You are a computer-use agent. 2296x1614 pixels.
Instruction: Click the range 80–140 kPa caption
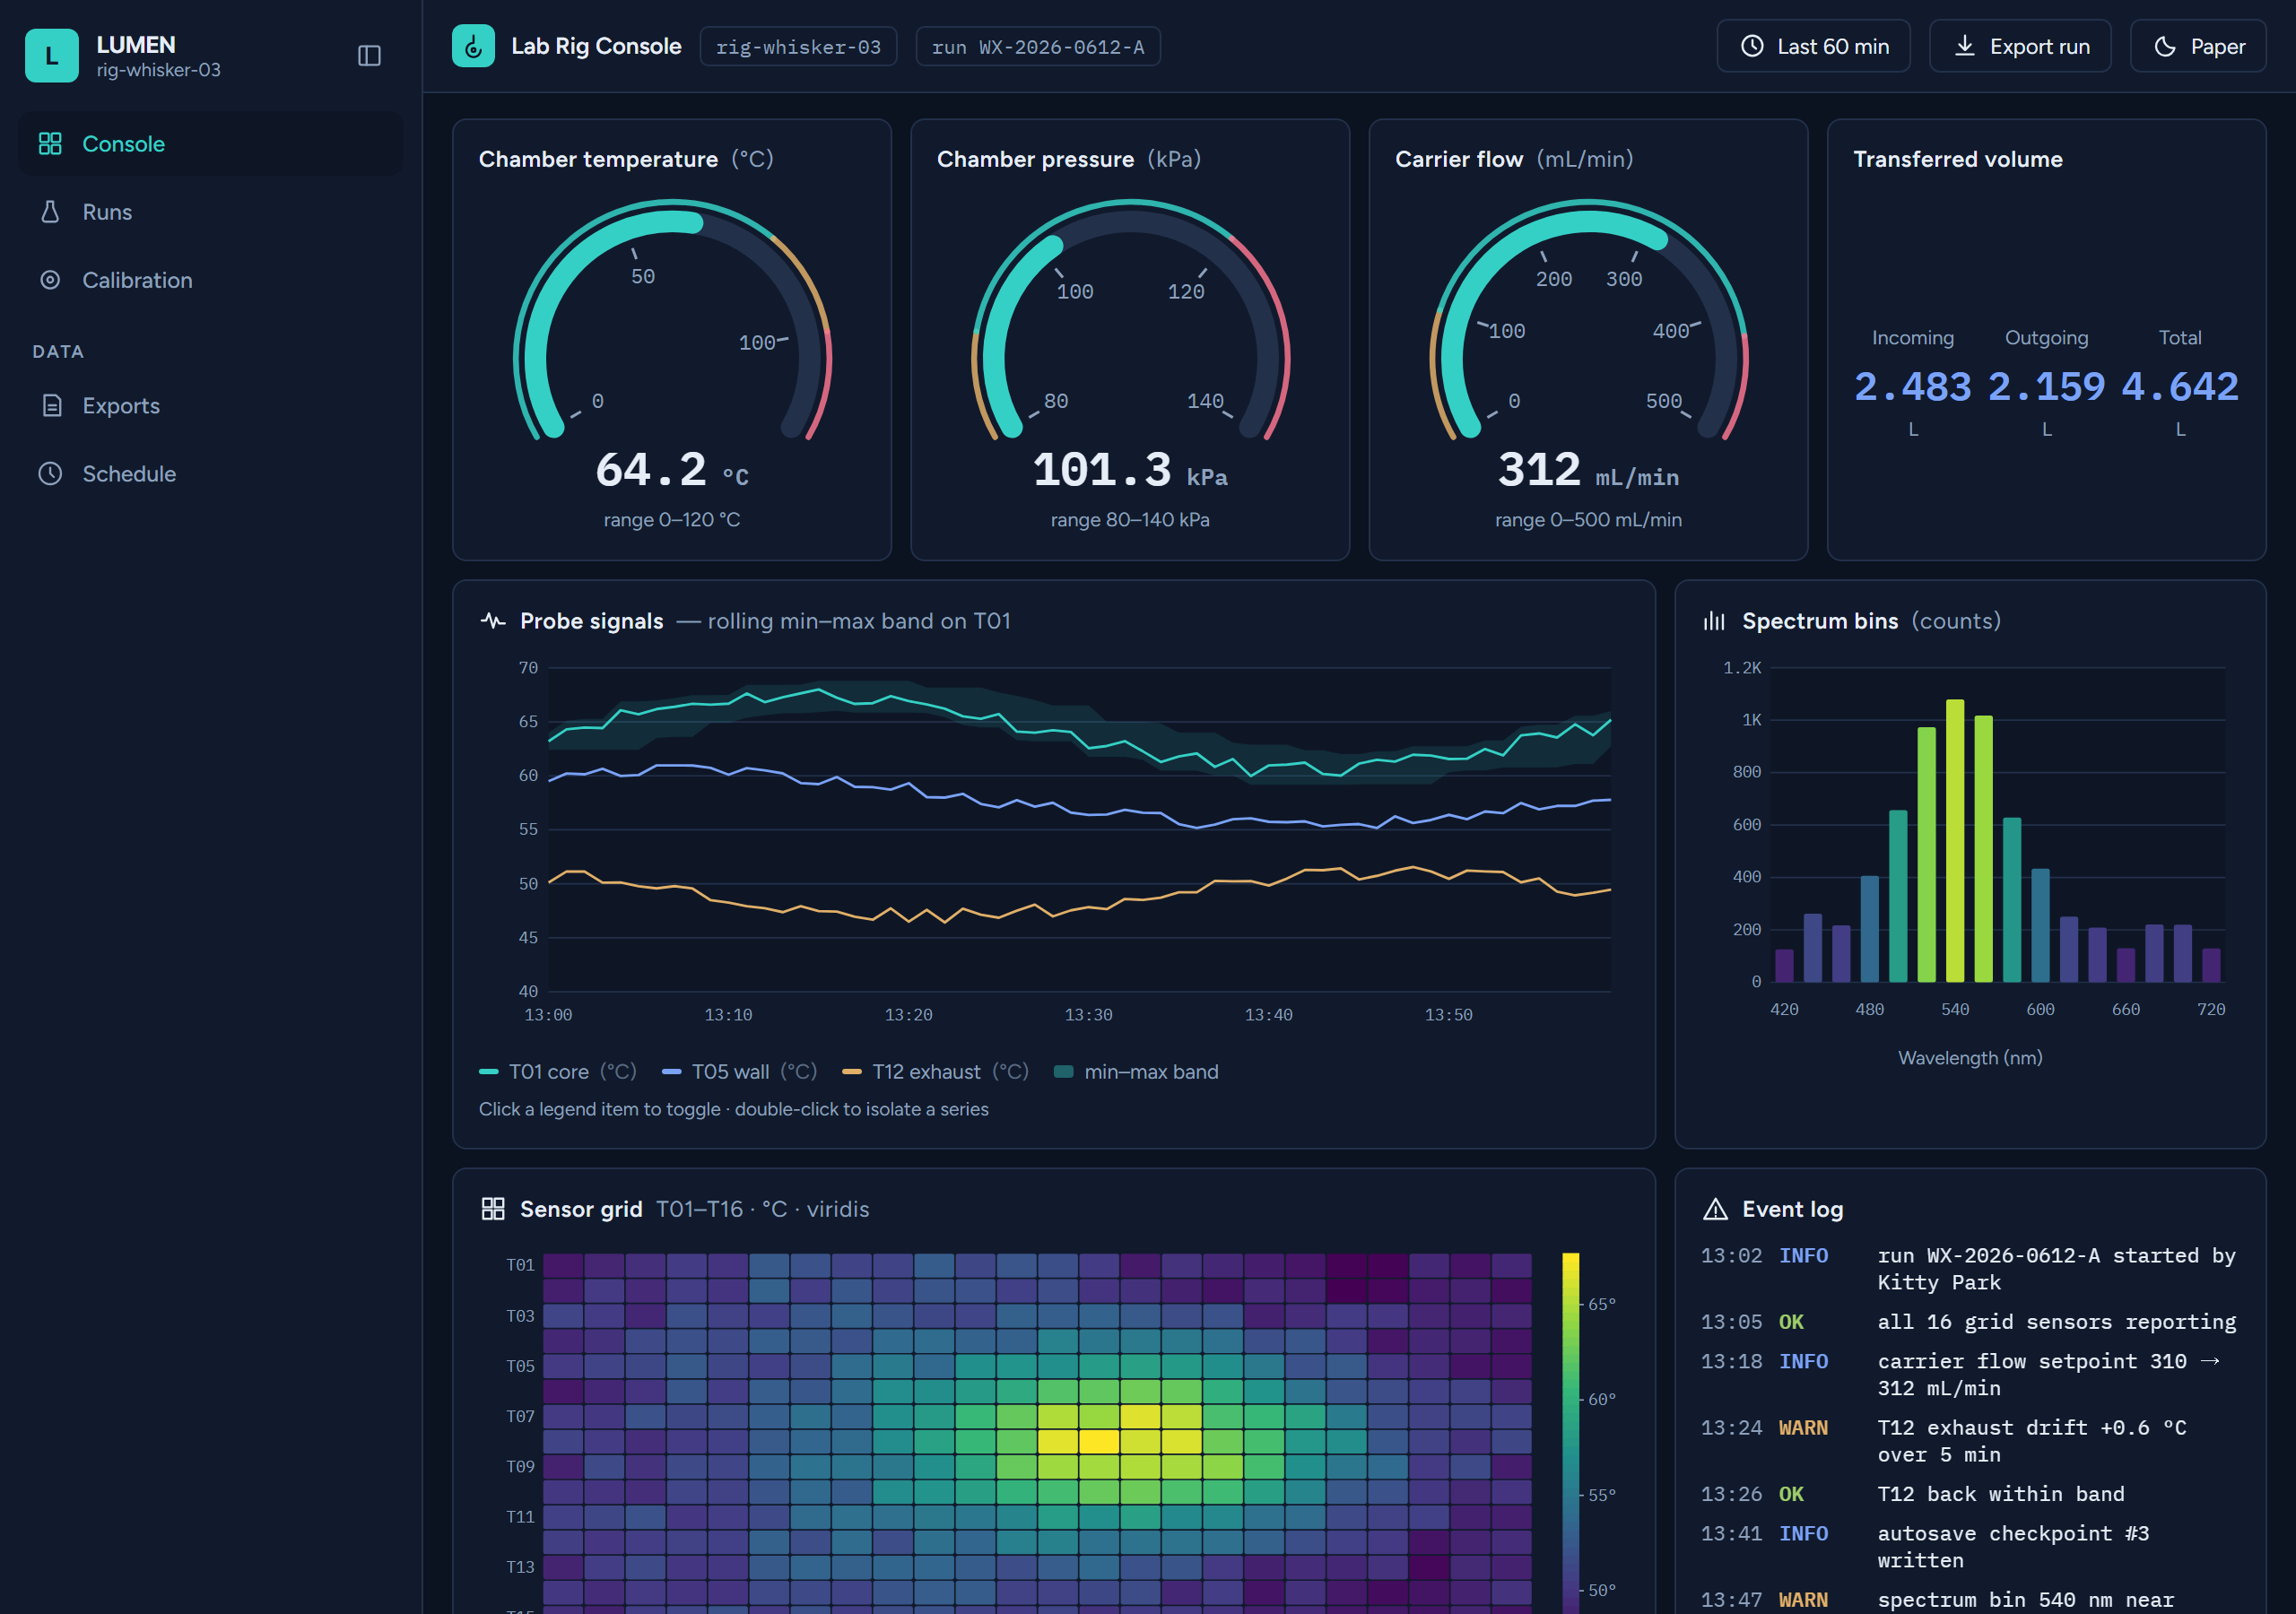(1130, 520)
